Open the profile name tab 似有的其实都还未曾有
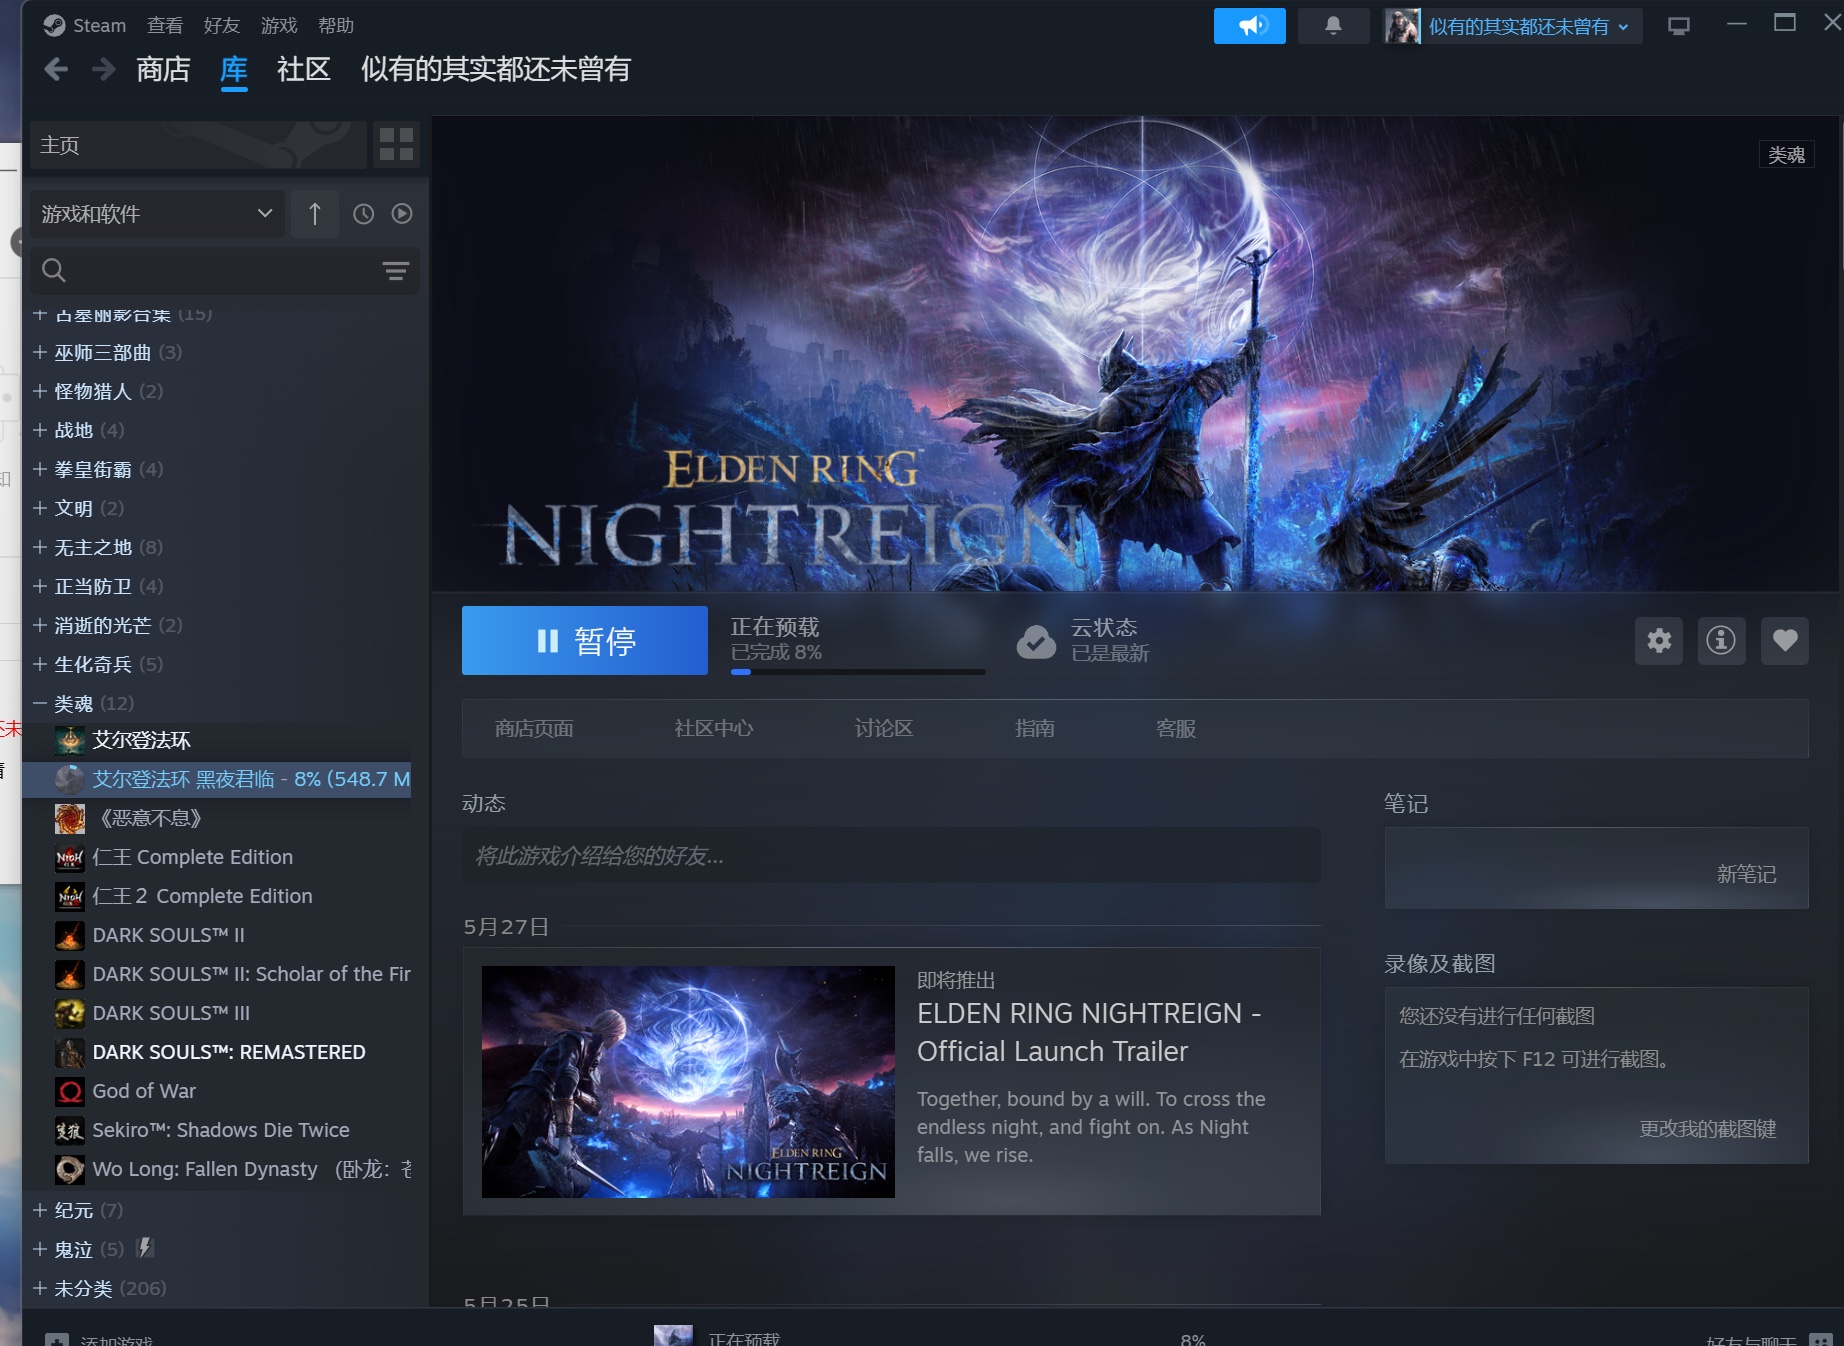This screenshot has height=1346, width=1844. 496,69
